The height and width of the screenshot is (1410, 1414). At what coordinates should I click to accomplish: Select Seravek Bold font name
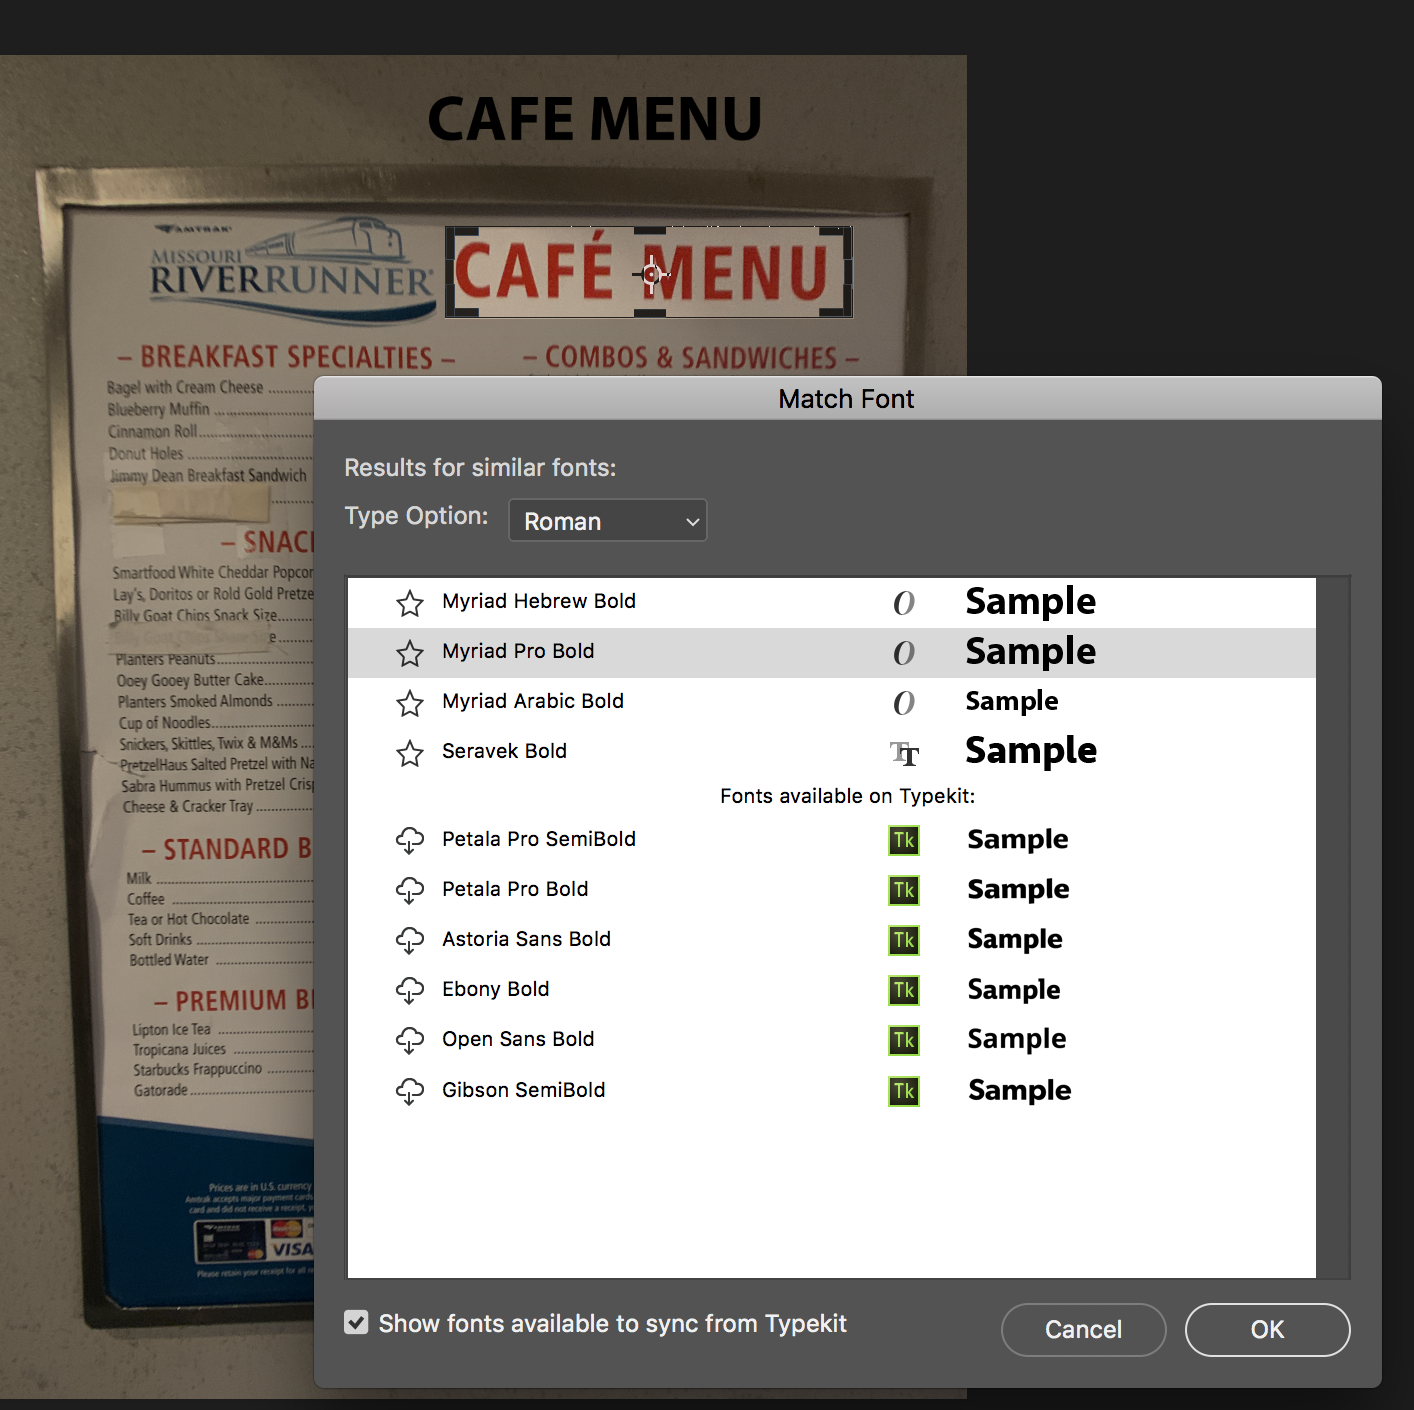(x=504, y=751)
